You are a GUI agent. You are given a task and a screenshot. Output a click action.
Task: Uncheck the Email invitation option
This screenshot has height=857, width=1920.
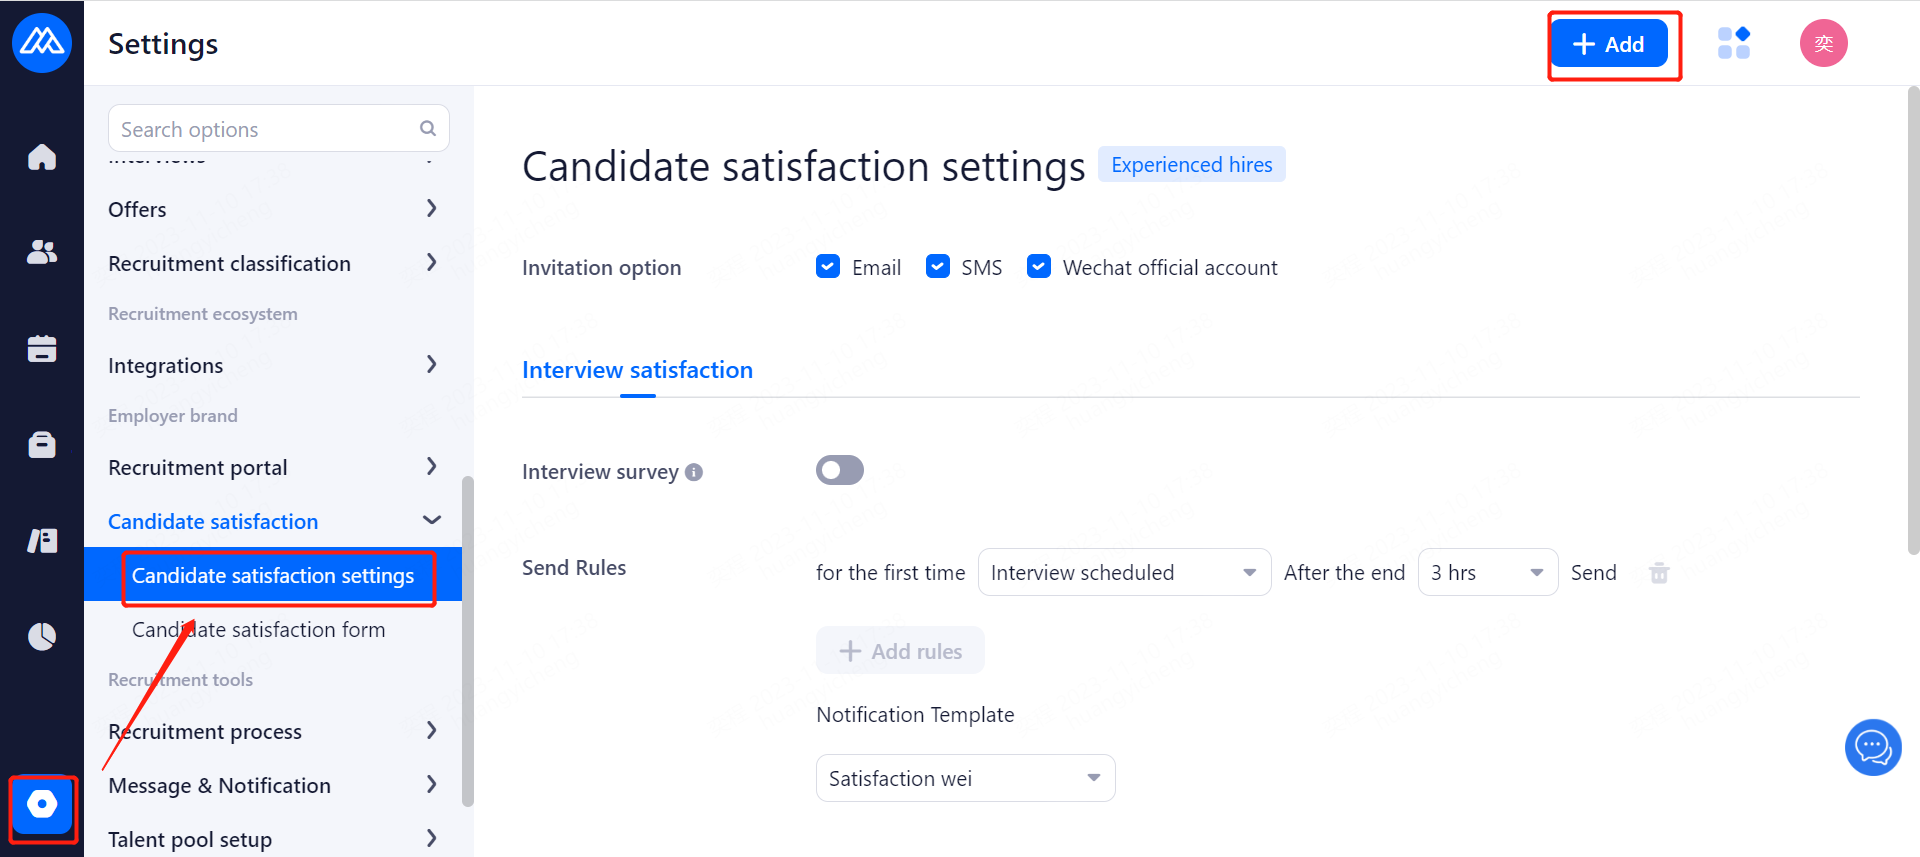(x=828, y=266)
